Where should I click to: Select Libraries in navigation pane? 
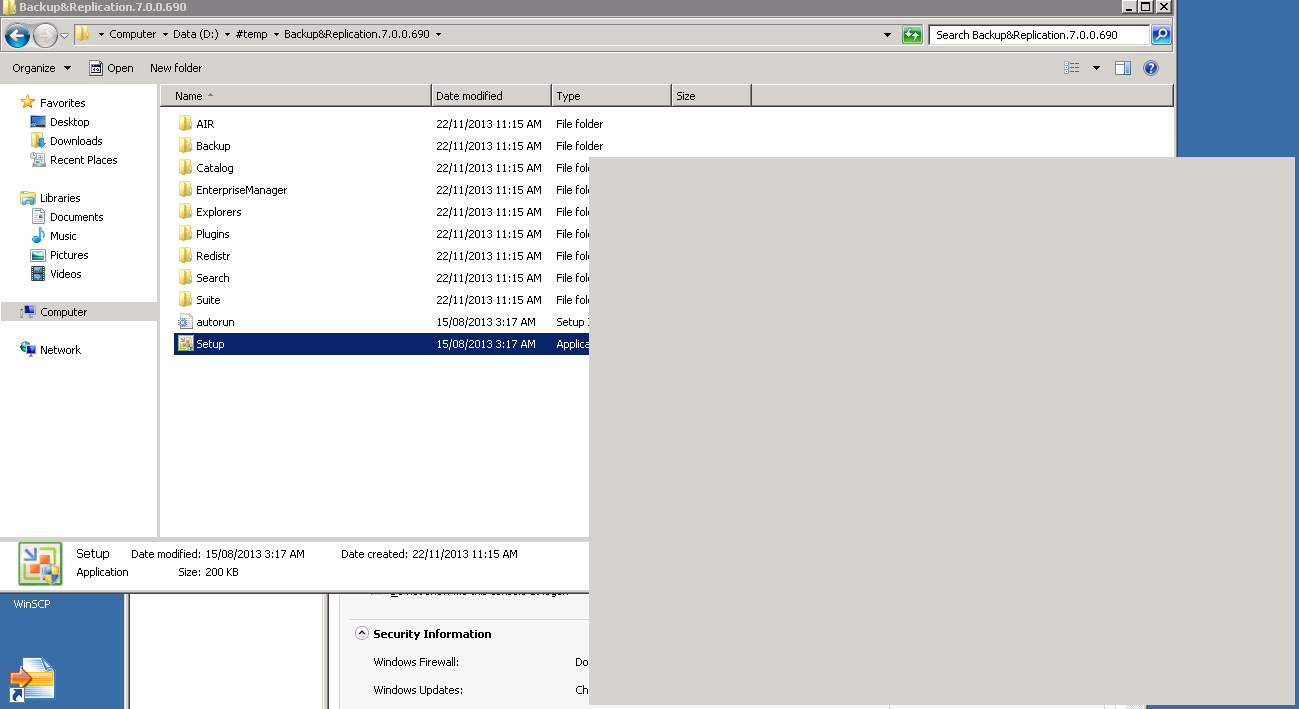pyautogui.click(x=60, y=198)
